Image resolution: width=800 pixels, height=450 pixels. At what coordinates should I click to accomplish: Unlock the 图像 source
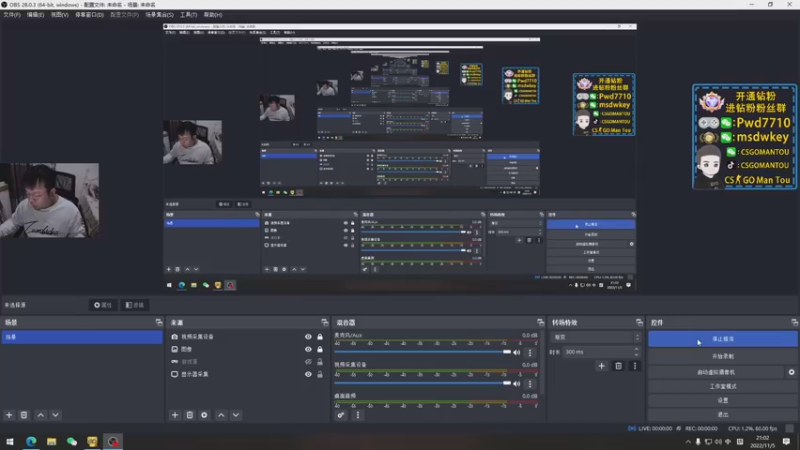(x=320, y=349)
